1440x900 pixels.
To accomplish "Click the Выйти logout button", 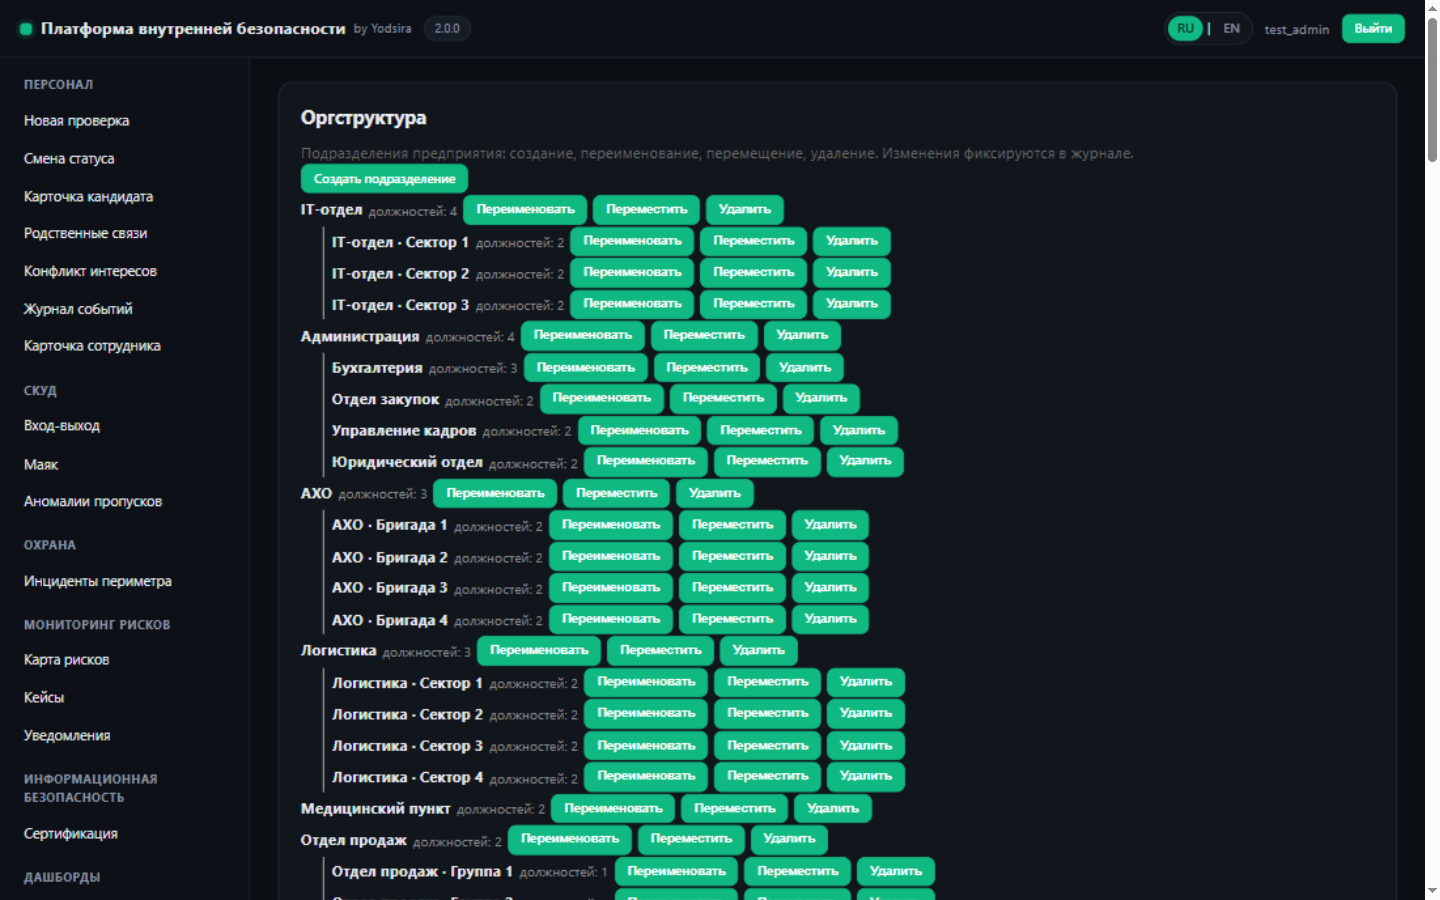I will pyautogui.click(x=1373, y=28).
